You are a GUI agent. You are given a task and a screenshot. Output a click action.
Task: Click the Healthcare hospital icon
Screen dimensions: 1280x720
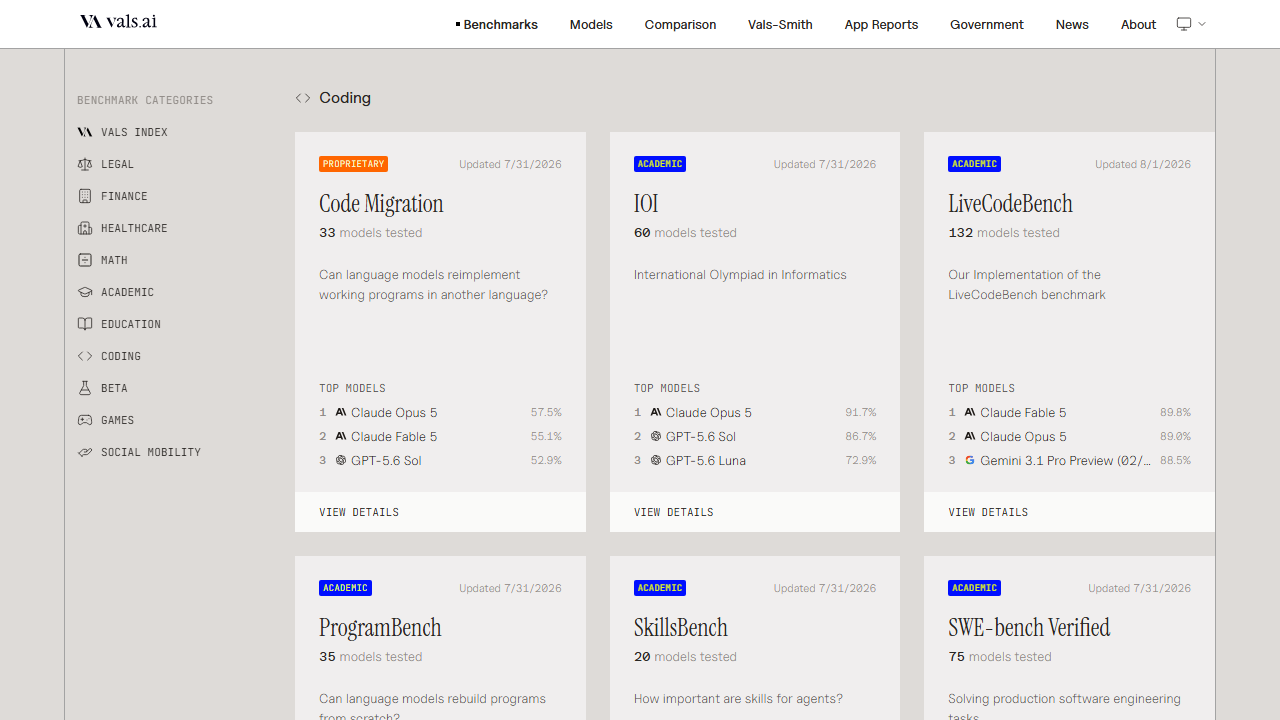[x=85, y=228]
